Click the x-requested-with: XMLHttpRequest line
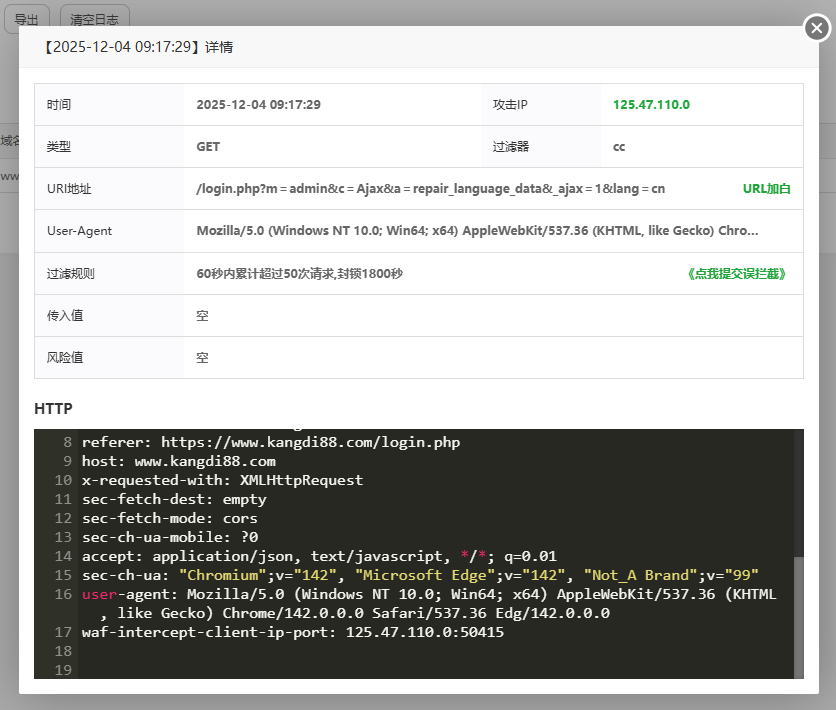Viewport: 836px width, 710px height. tap(222, 480)
